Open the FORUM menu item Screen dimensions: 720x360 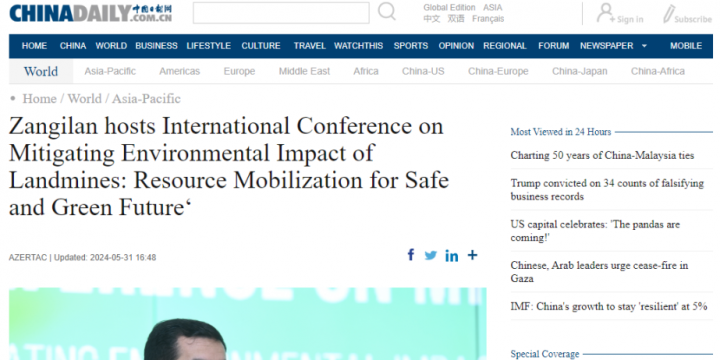pyautogui.click(x=553, y=46)
